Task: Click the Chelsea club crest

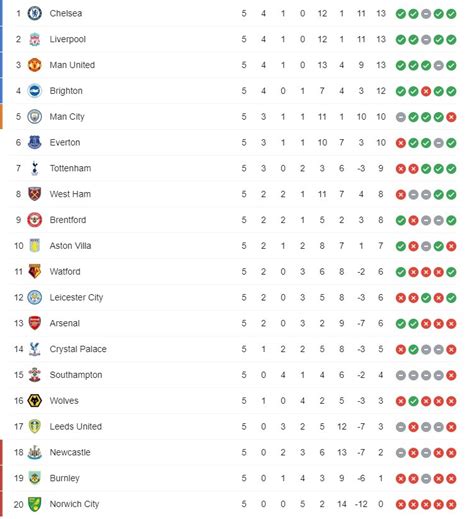Action: [34, 13]
